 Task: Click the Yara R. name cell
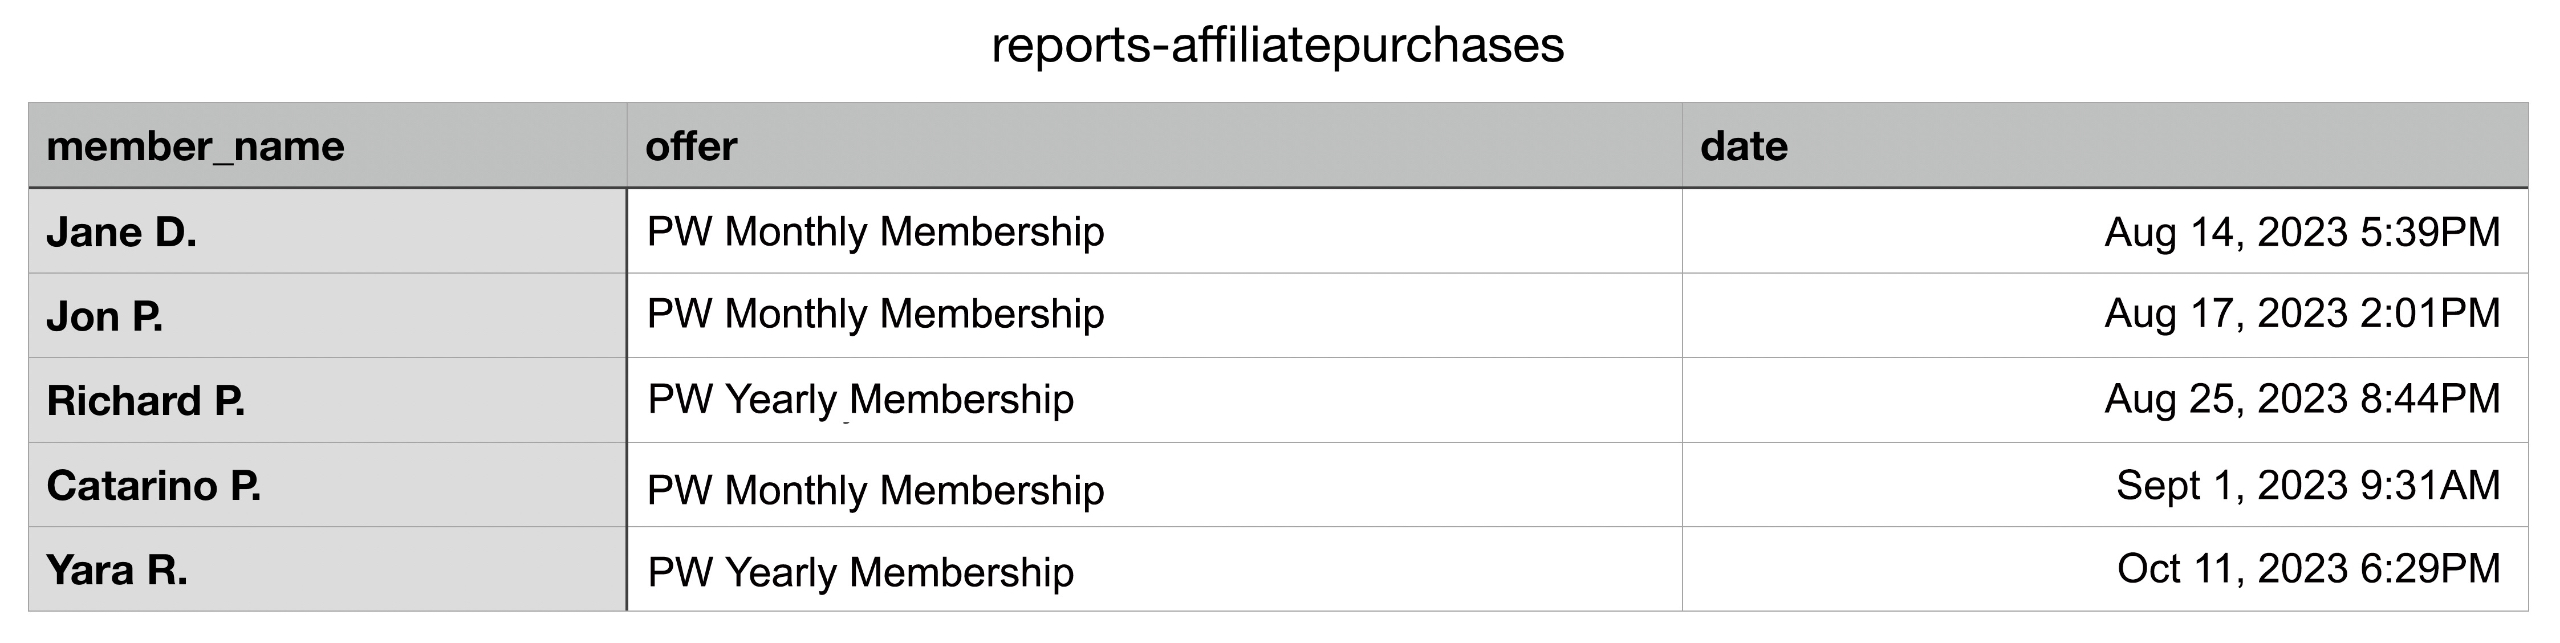tap(117, 570)
